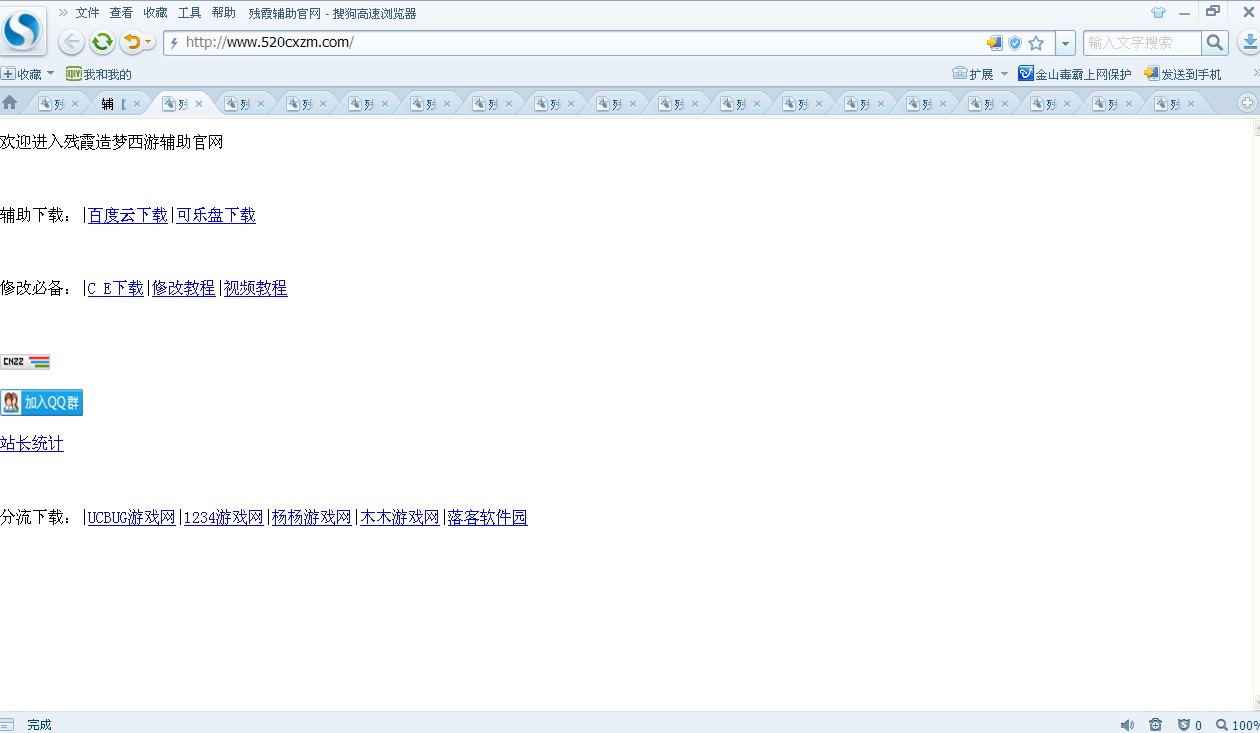Open the 站长统计 link
This screenshot has height=733, width=1260.
[32, 444]
